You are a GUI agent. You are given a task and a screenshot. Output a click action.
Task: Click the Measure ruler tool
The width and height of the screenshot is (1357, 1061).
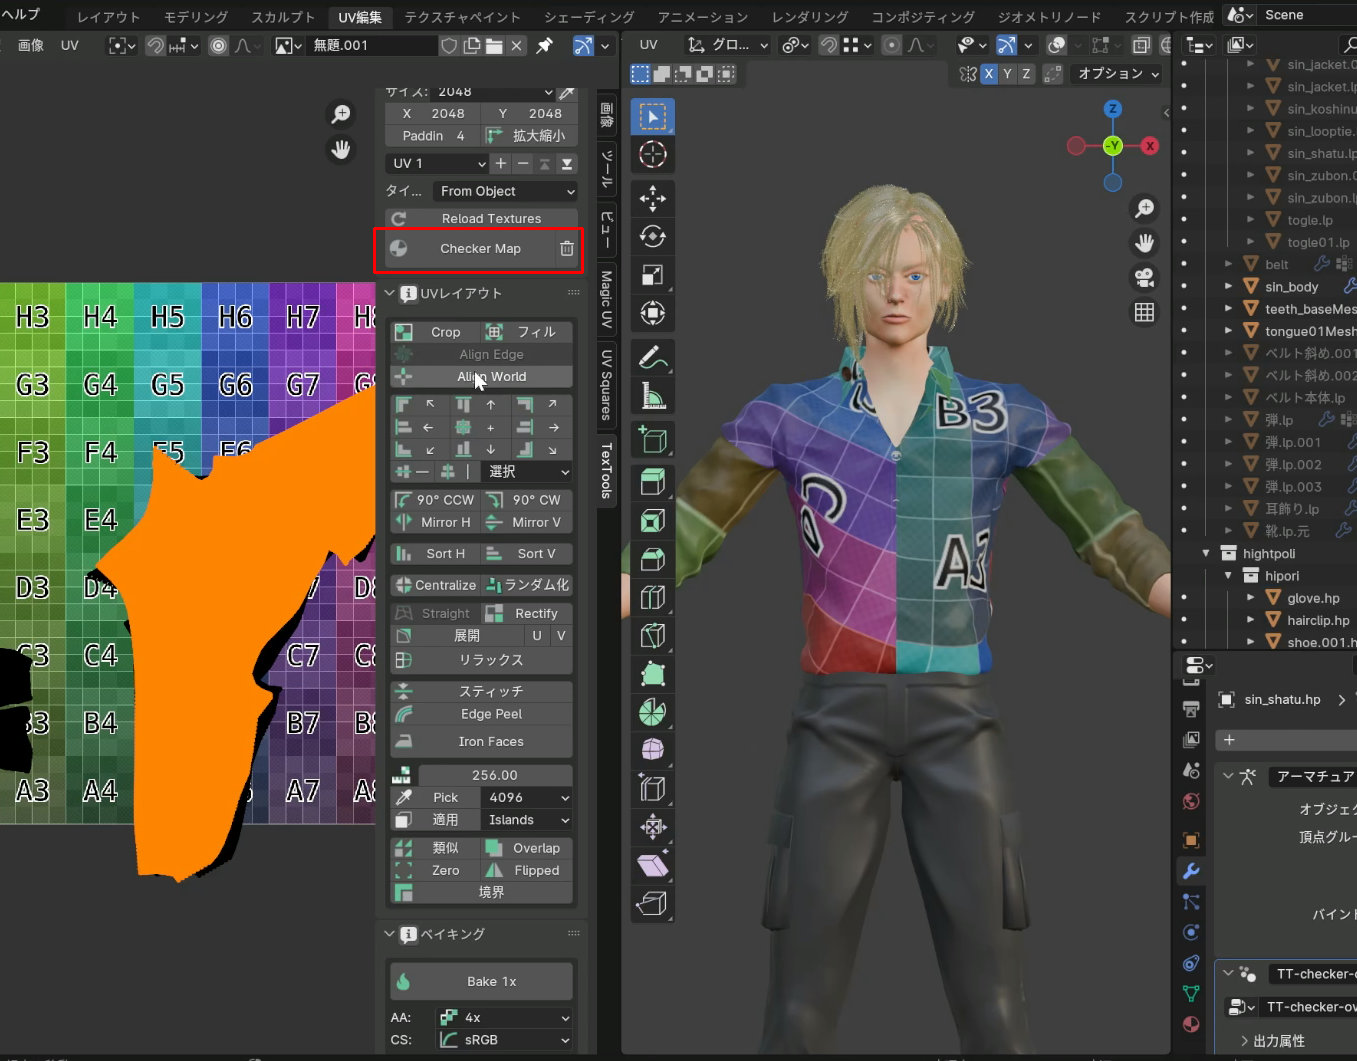click(652, 397)
